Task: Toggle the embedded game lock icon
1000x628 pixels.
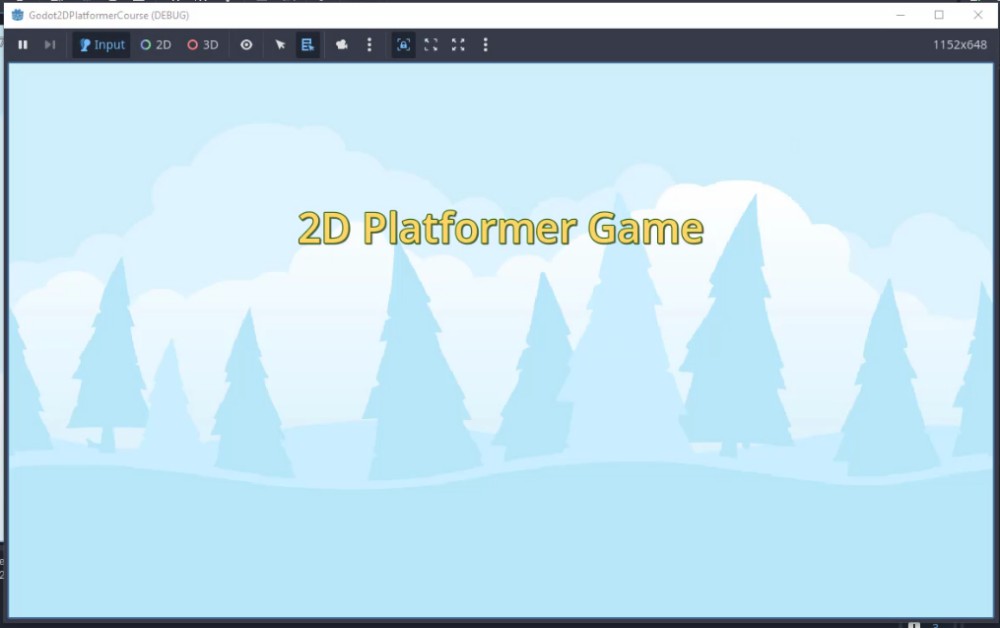Action: pyautogui.click(x=403, y=45)
